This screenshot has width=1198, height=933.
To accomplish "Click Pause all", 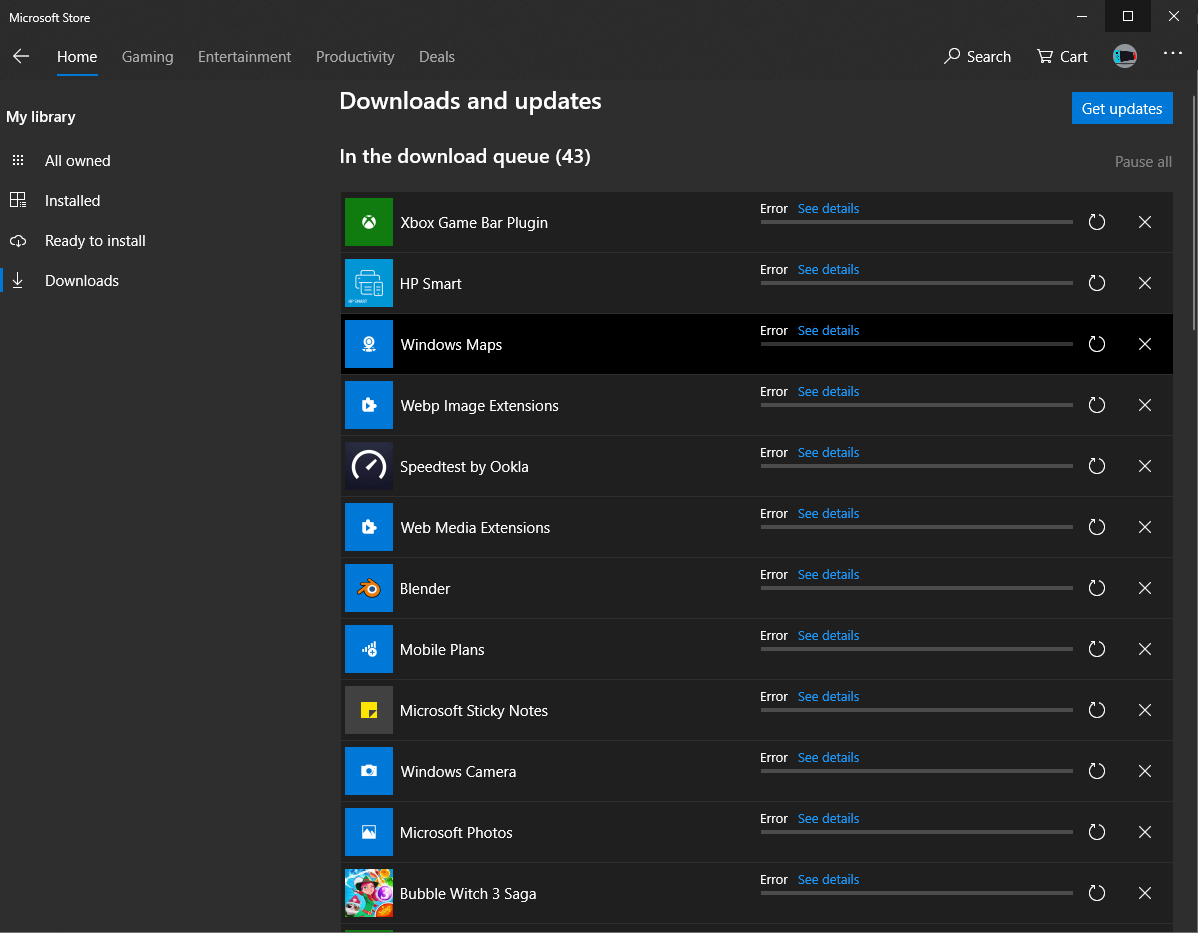I will pyautogui.click(x=1143, y=162).
